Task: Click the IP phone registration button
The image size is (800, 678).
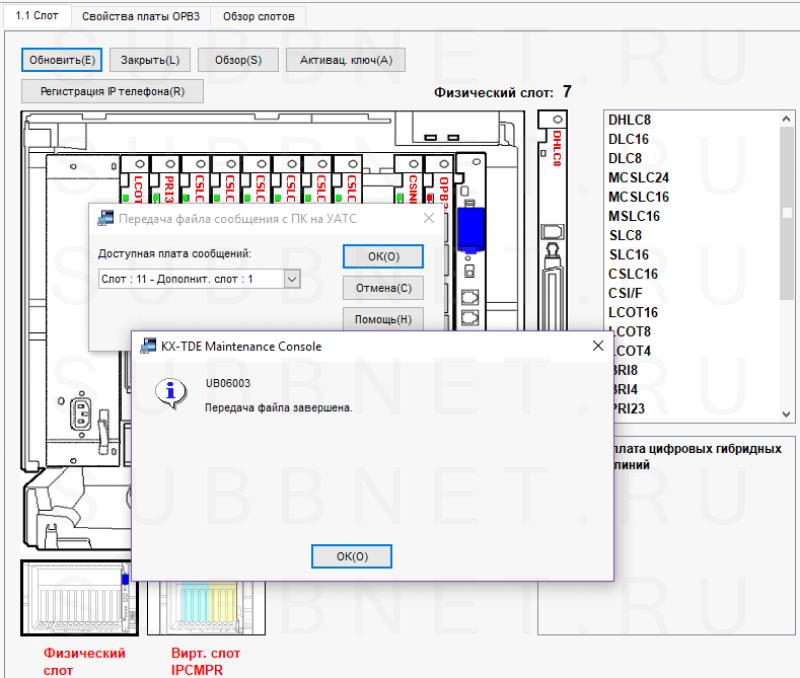Action: pyautogui.click(x=112, y=91)
